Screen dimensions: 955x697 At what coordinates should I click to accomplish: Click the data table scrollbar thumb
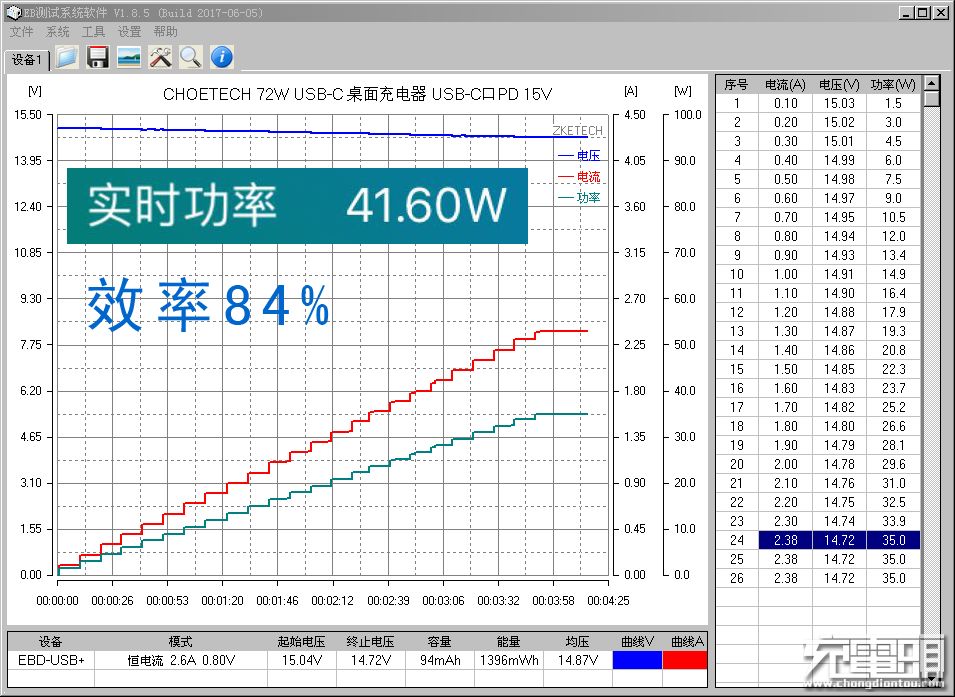931,99
